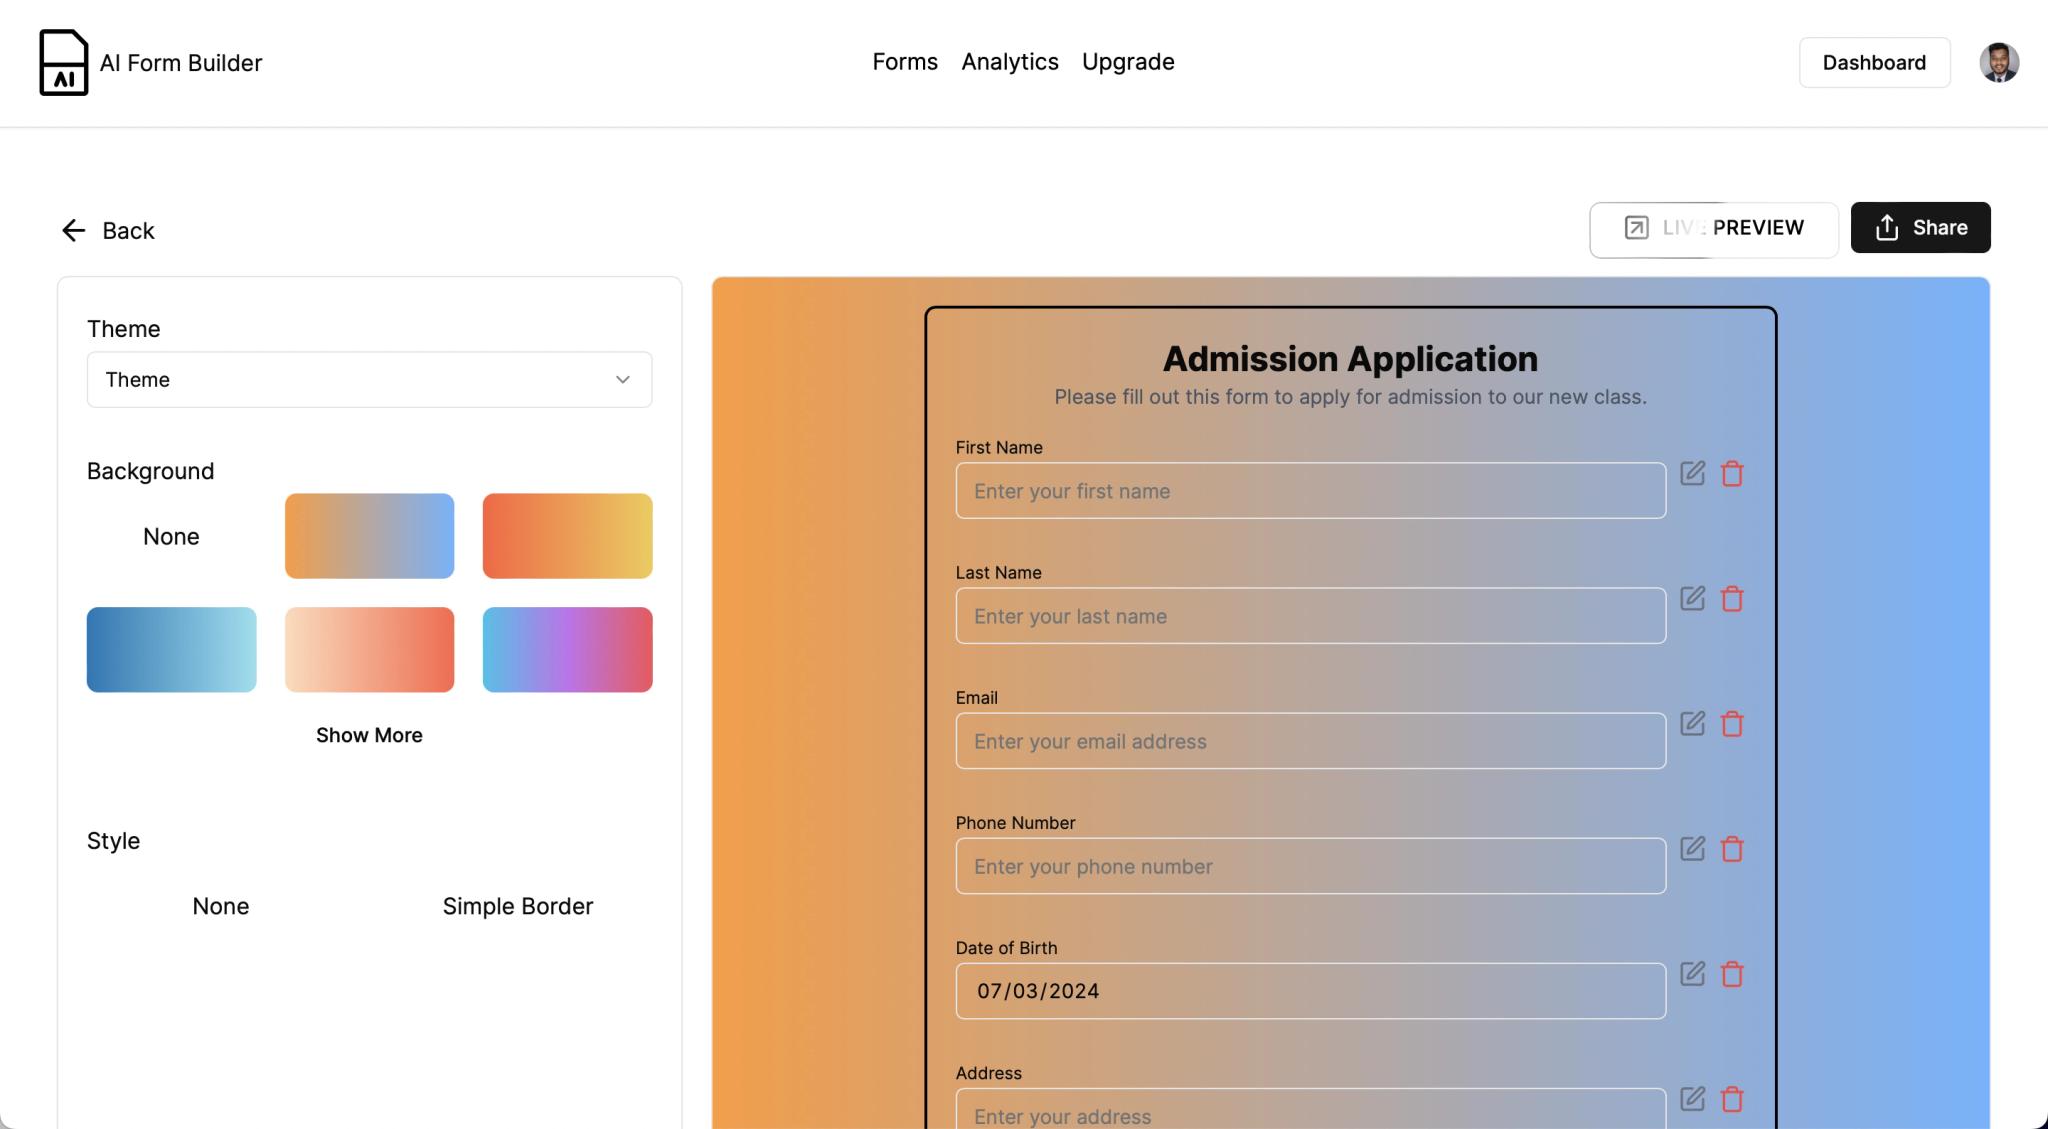Click the edit icon beside First Name
This screenshot has width=2048, height=1129.
point(1692,473)
